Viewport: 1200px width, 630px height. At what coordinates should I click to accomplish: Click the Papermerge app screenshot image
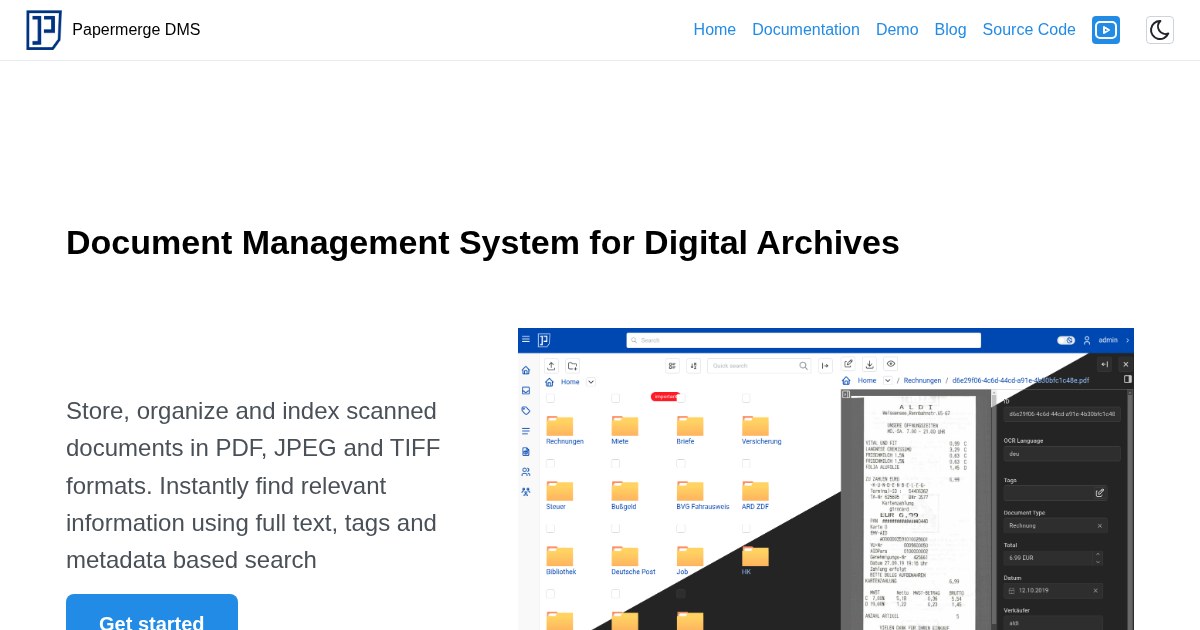[x=826, y=479]
